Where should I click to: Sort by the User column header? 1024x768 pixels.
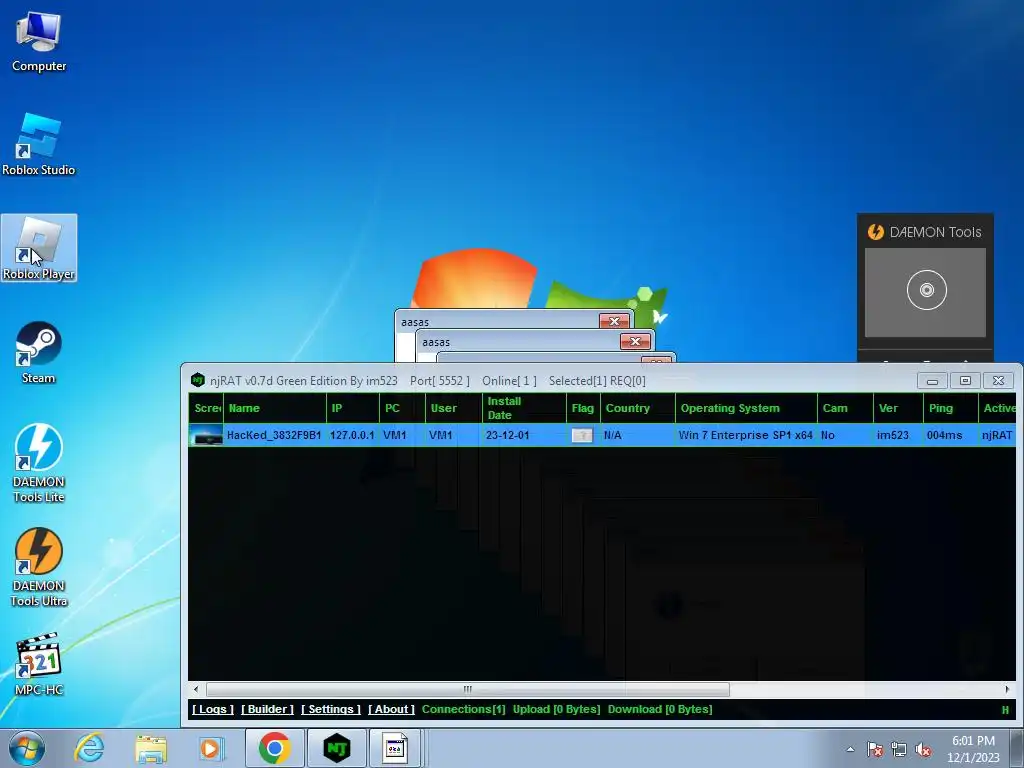click(454, 408)
